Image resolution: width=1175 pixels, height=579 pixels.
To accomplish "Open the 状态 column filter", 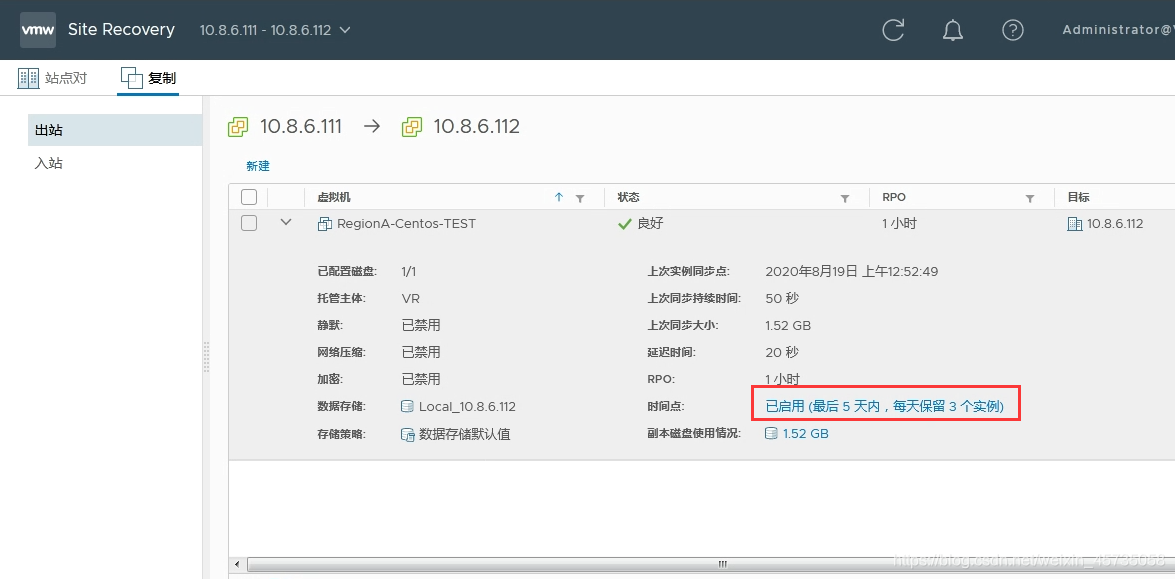I will pos(845,198).
